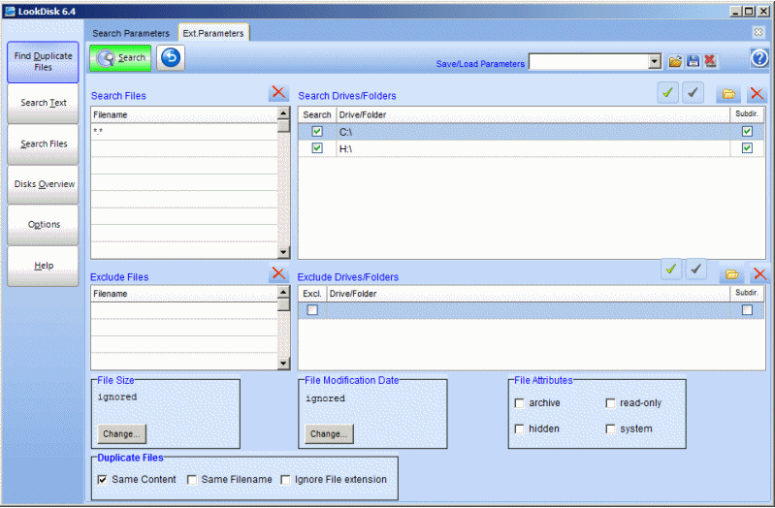Open Search Text section
This screenshot has height=508, width=775.
point(43,103)
